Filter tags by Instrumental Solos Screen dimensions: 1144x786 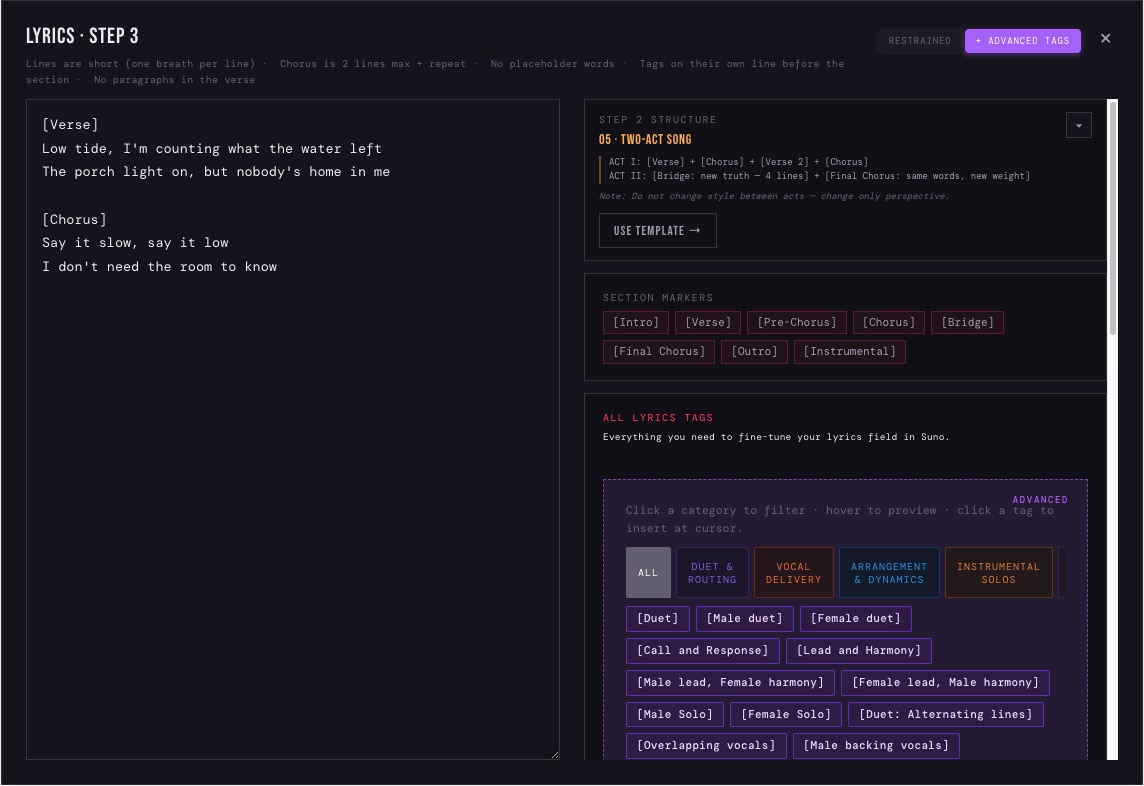tap(998, 573)
